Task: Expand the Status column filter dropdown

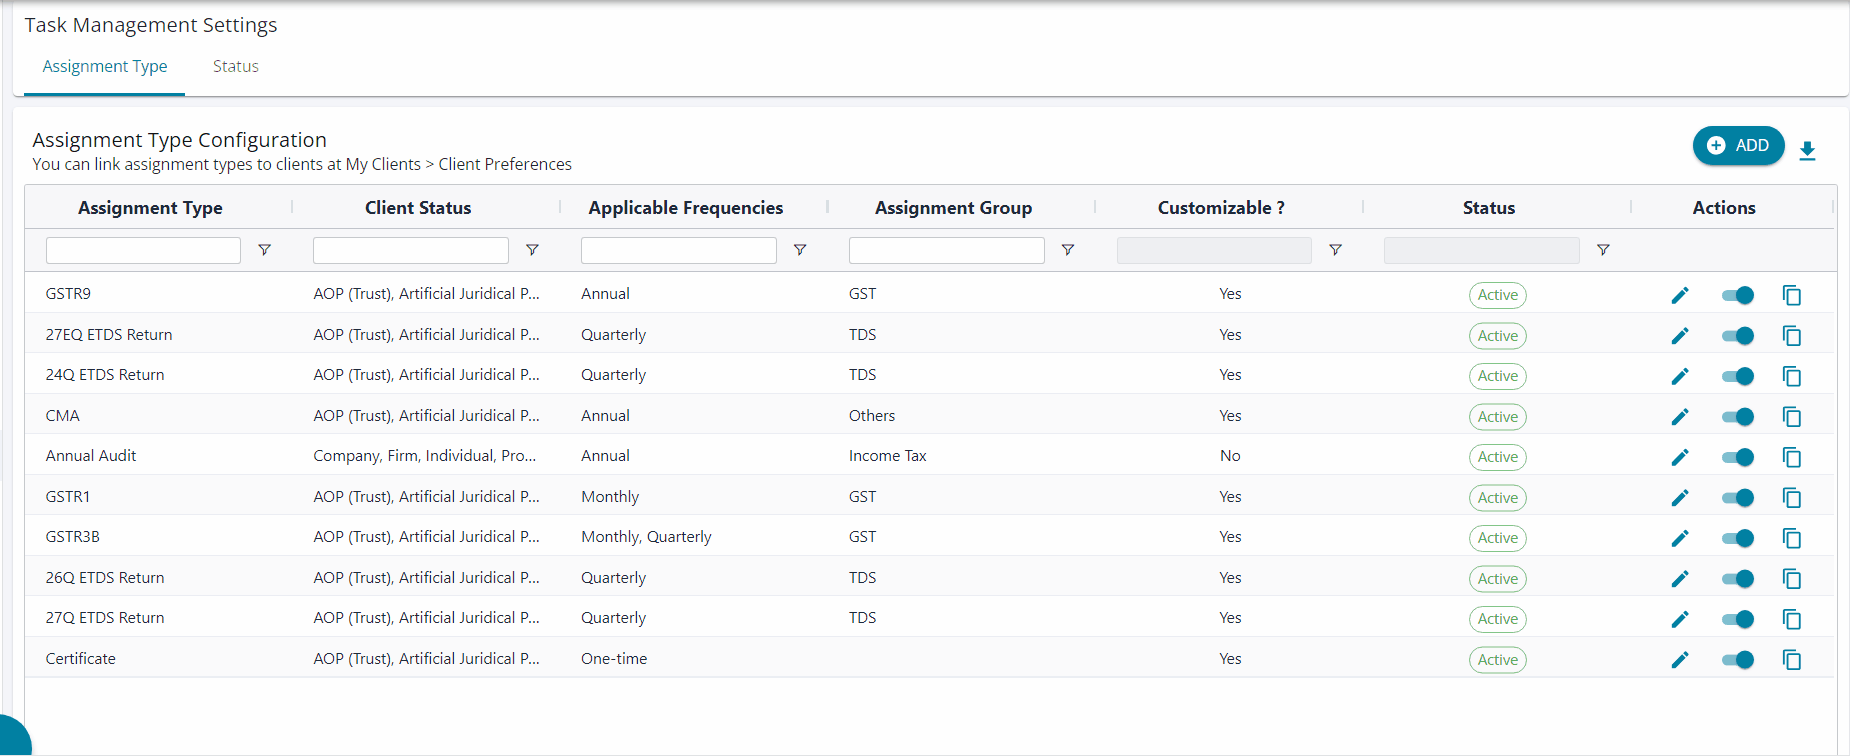Action: point(1603,250)
